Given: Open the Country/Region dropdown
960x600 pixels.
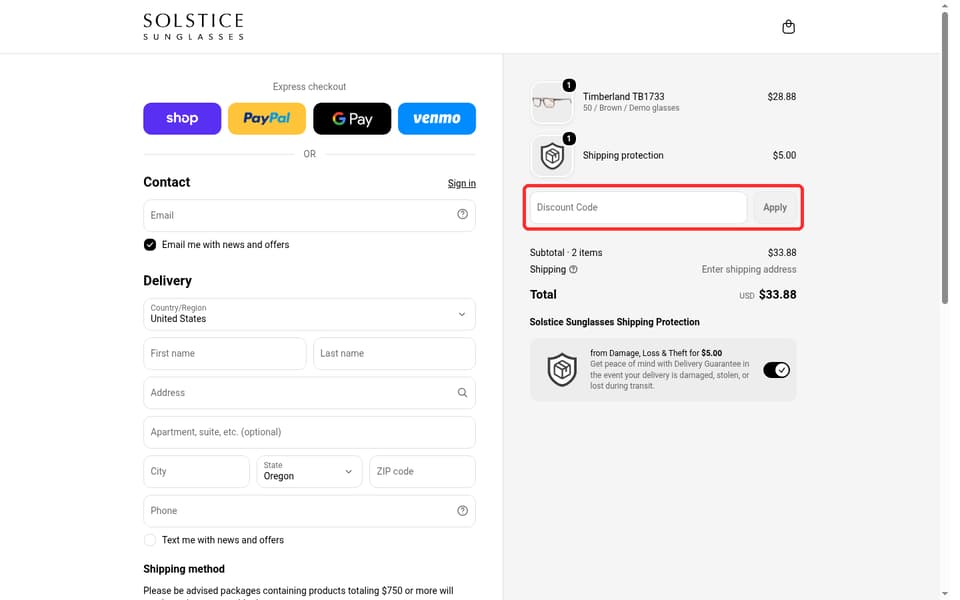Looking at the screenshot, I should pos(309,314).
